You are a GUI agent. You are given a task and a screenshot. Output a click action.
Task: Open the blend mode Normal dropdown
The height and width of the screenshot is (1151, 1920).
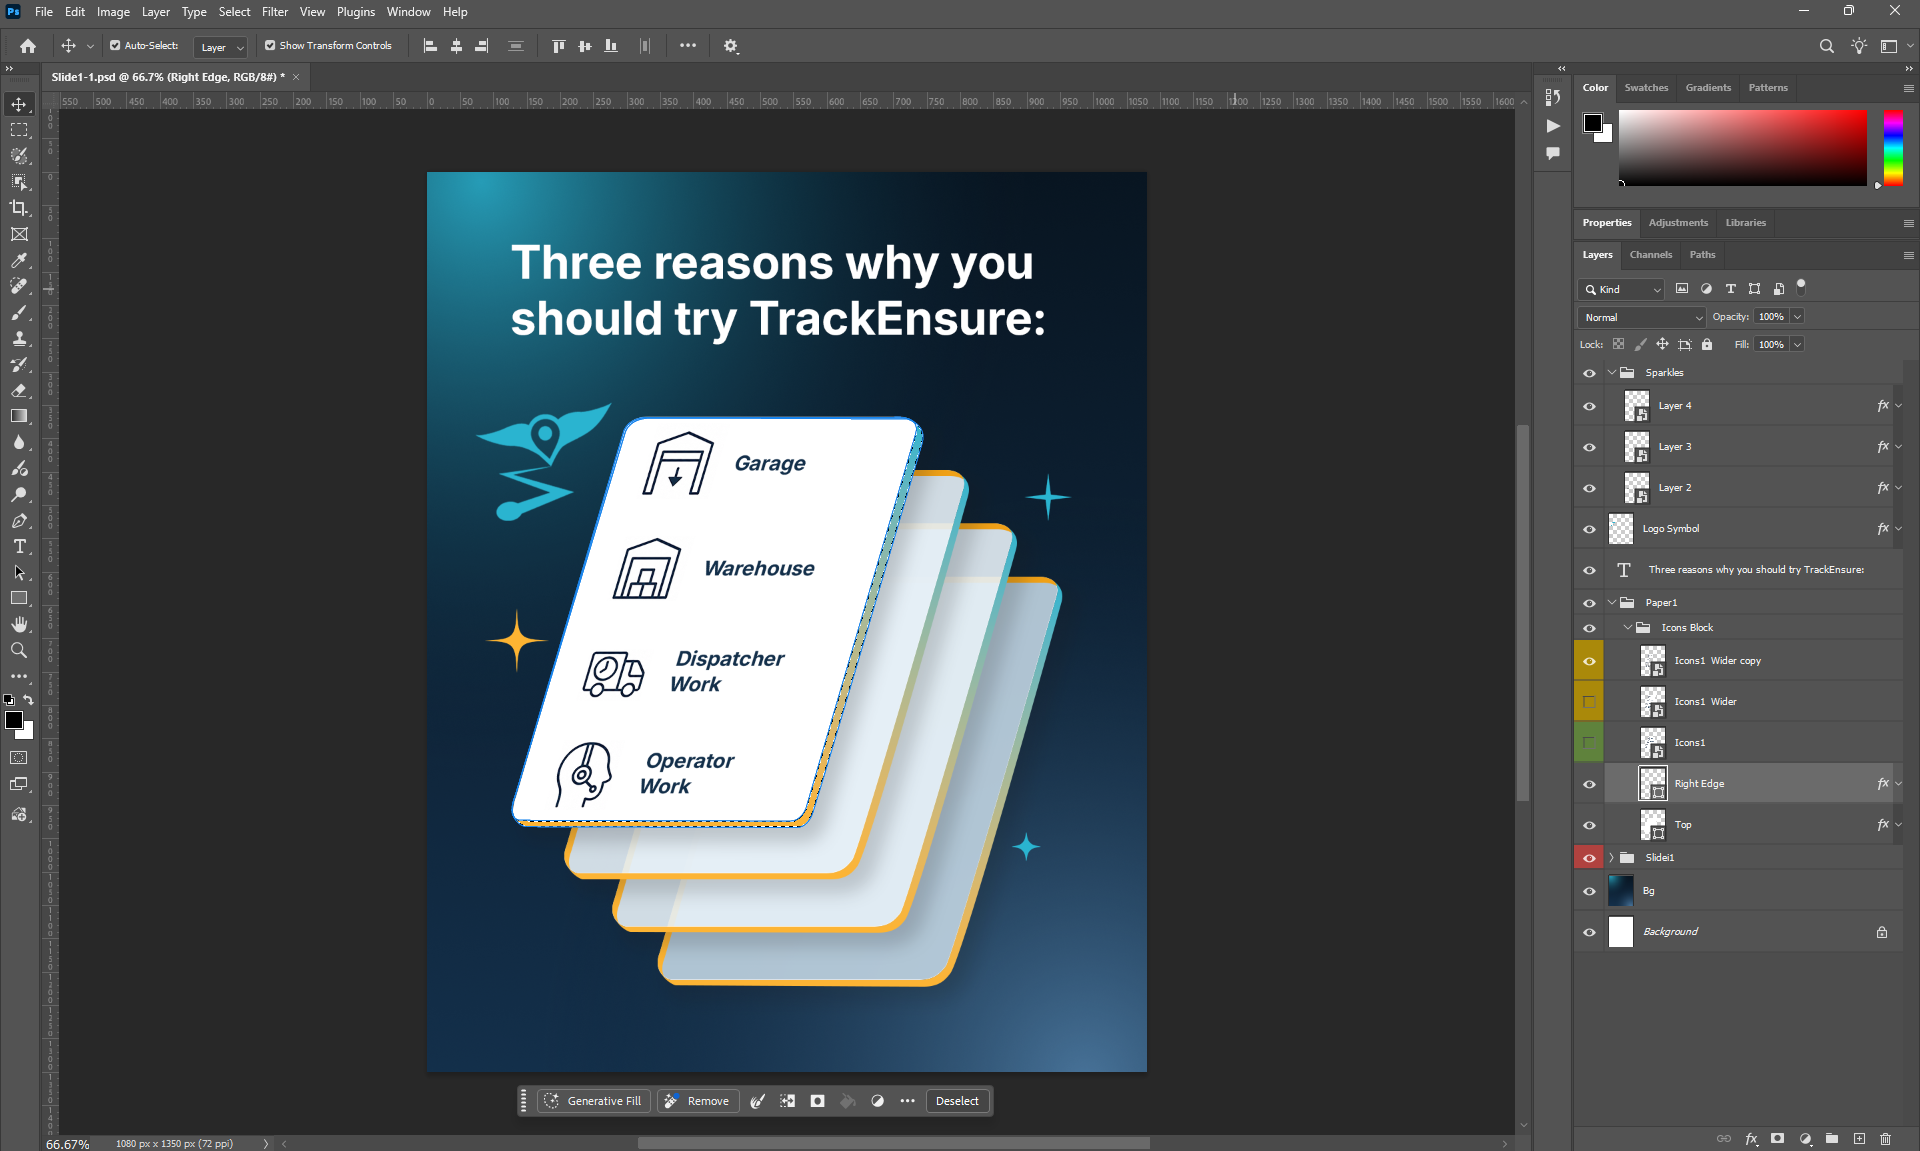pos(1641,317)
